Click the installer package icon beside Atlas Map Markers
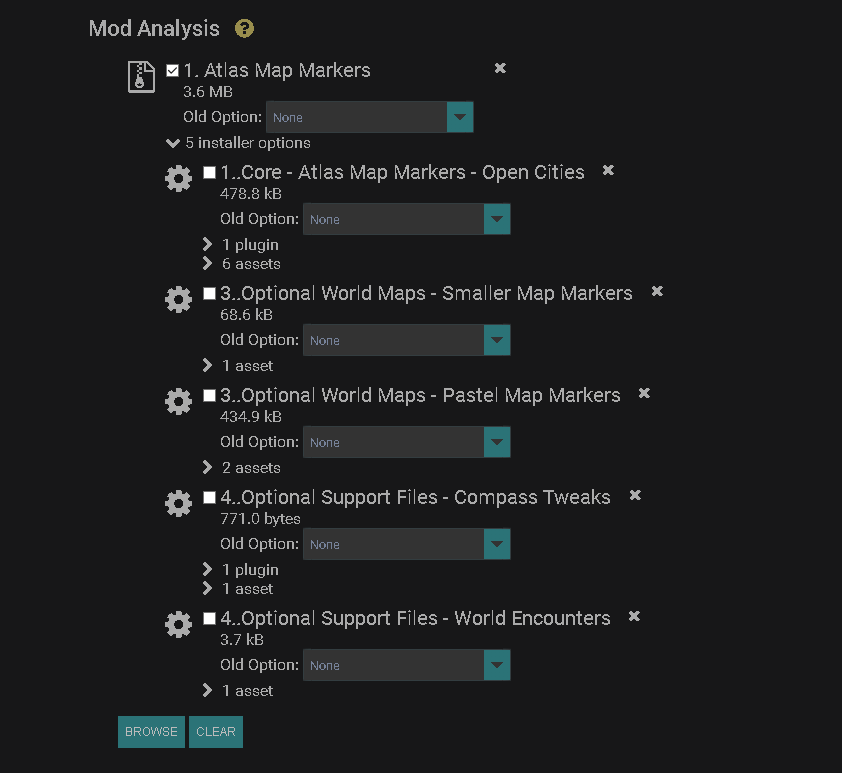Image resolution: width=842 pixels, height=773 pixels. point(141,77)
